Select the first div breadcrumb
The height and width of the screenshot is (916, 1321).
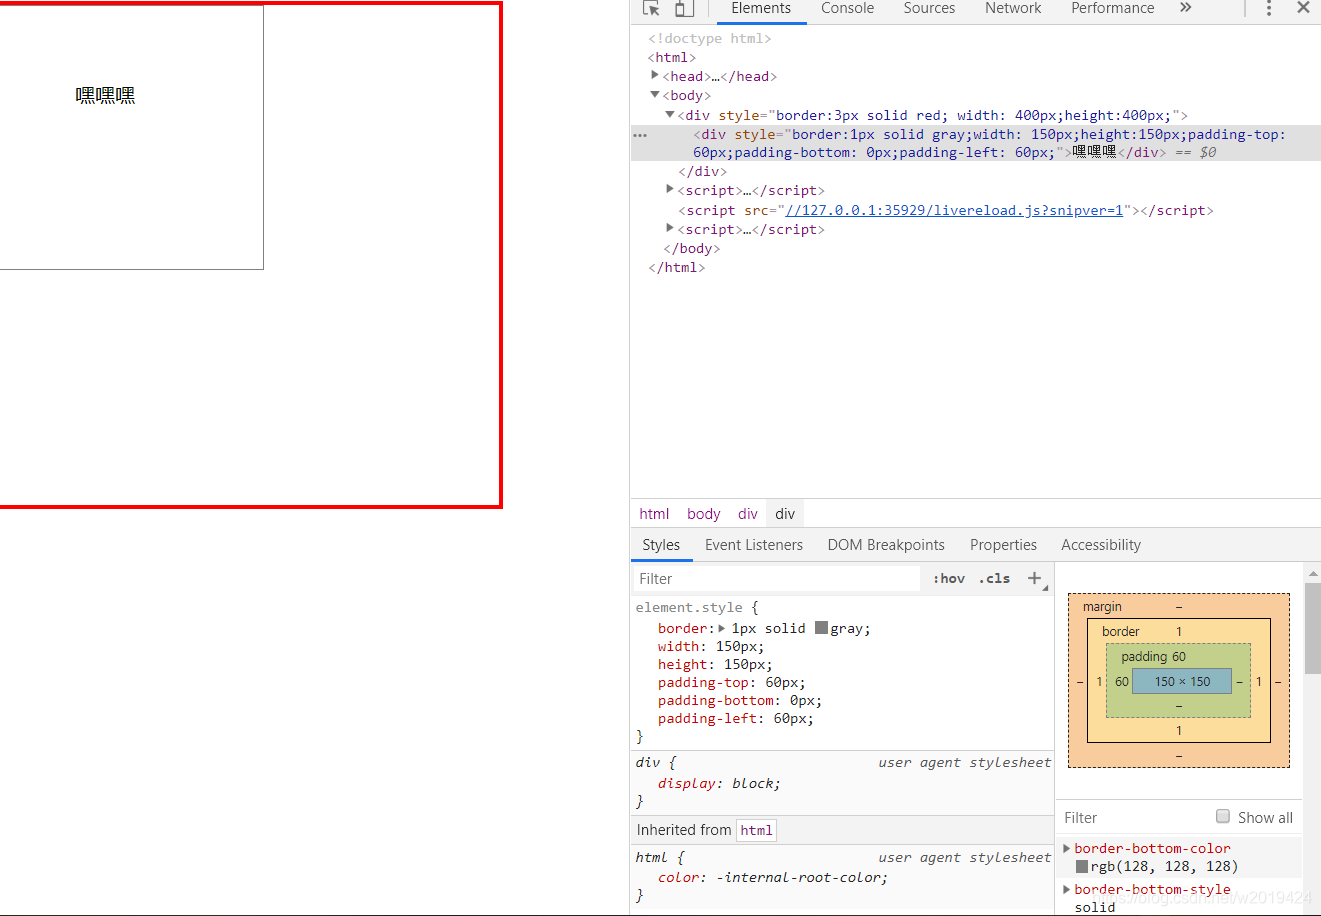coord(748,514)
